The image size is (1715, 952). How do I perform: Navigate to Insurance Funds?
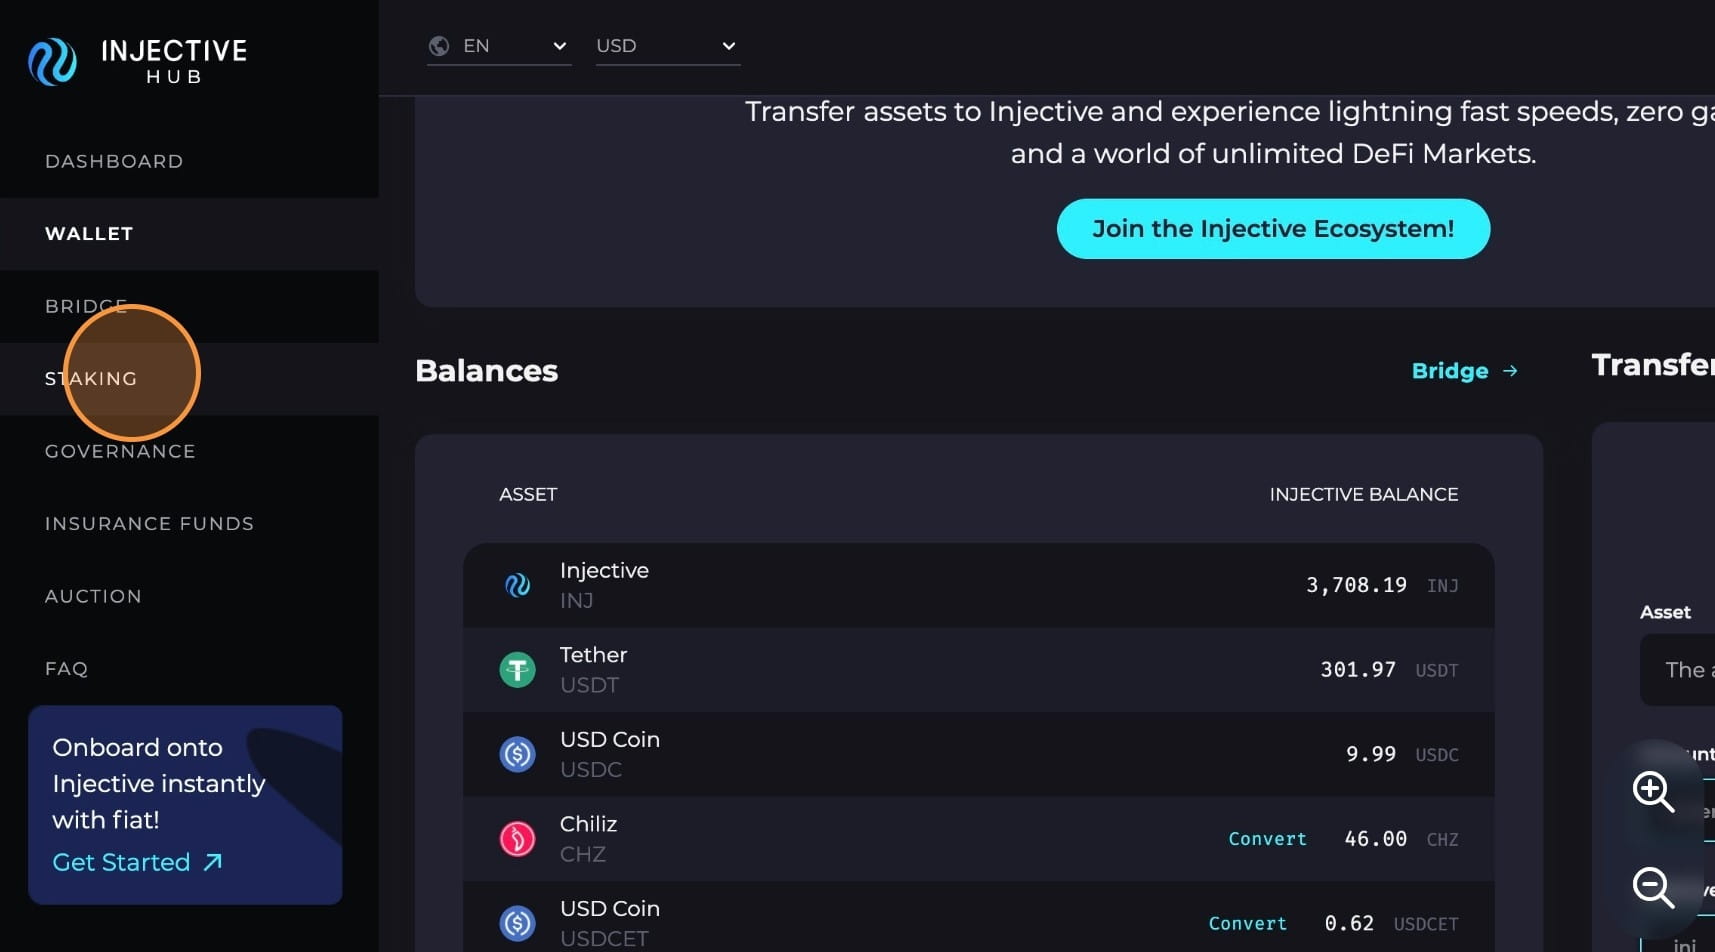point(149,524)
